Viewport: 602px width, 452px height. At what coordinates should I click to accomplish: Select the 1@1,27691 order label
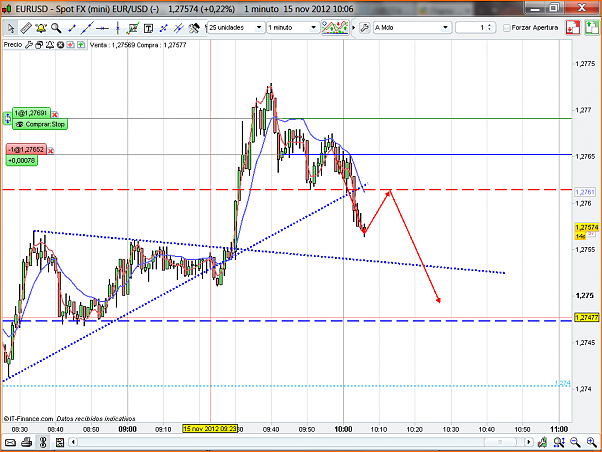click(x=31, y=113)
